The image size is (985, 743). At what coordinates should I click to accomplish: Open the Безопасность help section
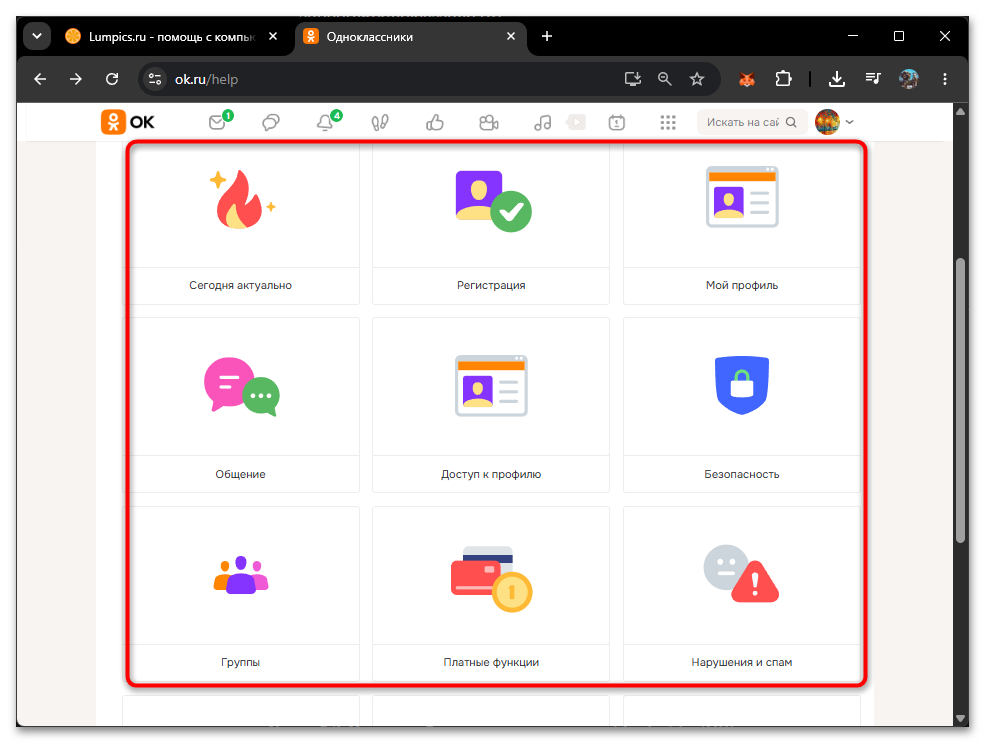pos(741,405)
